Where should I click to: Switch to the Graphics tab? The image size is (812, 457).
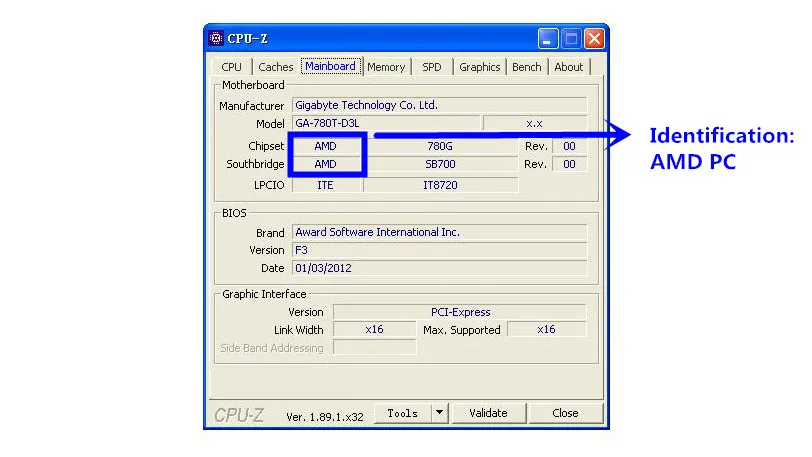480,67
